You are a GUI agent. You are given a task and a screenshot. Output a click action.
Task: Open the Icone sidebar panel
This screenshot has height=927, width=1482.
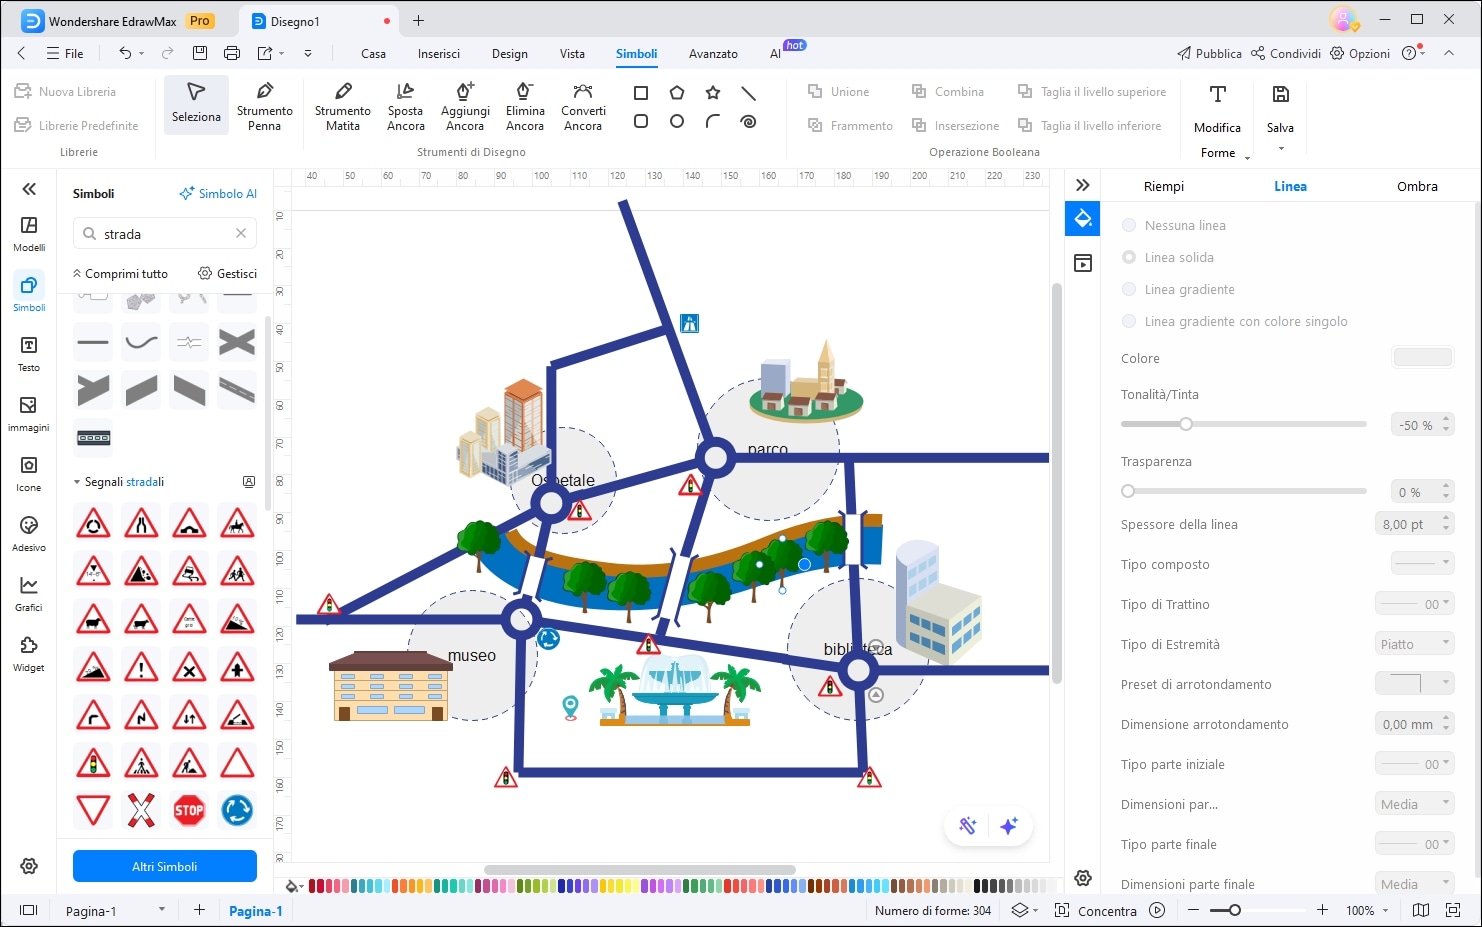pos(29,474)
